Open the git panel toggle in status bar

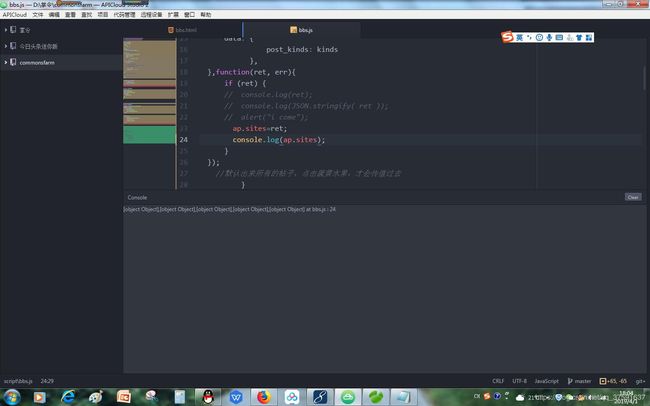pos(640,381)
